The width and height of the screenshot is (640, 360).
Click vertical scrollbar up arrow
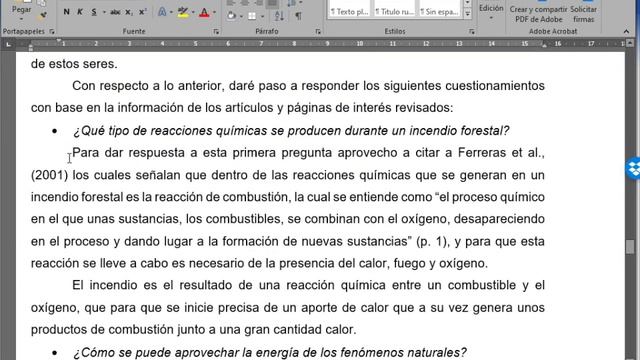630,43
